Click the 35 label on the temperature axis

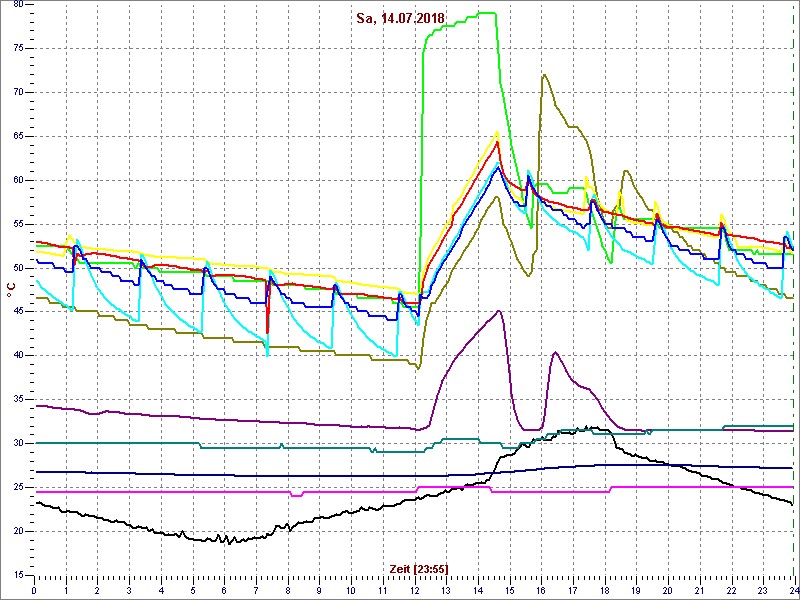[17, 399]
